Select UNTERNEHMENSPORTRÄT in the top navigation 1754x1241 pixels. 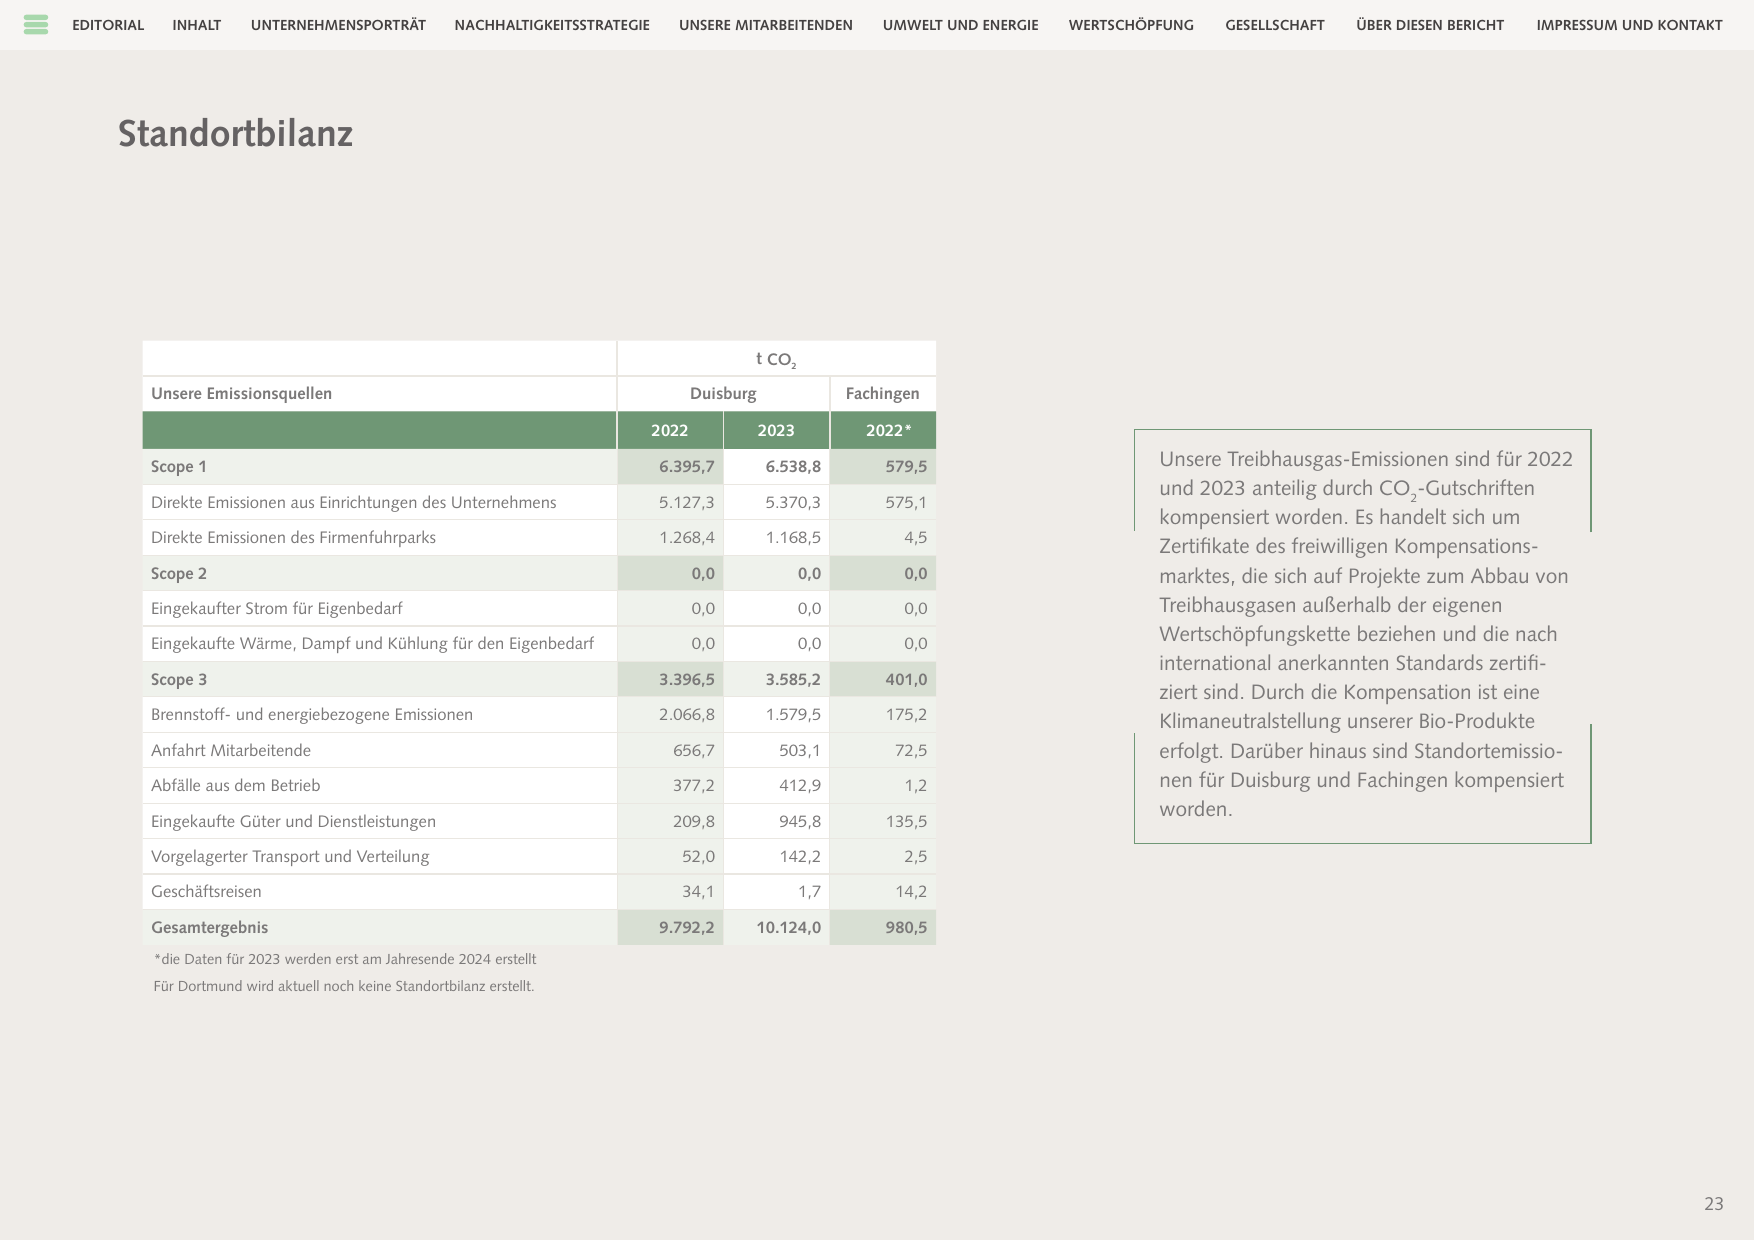338,25
